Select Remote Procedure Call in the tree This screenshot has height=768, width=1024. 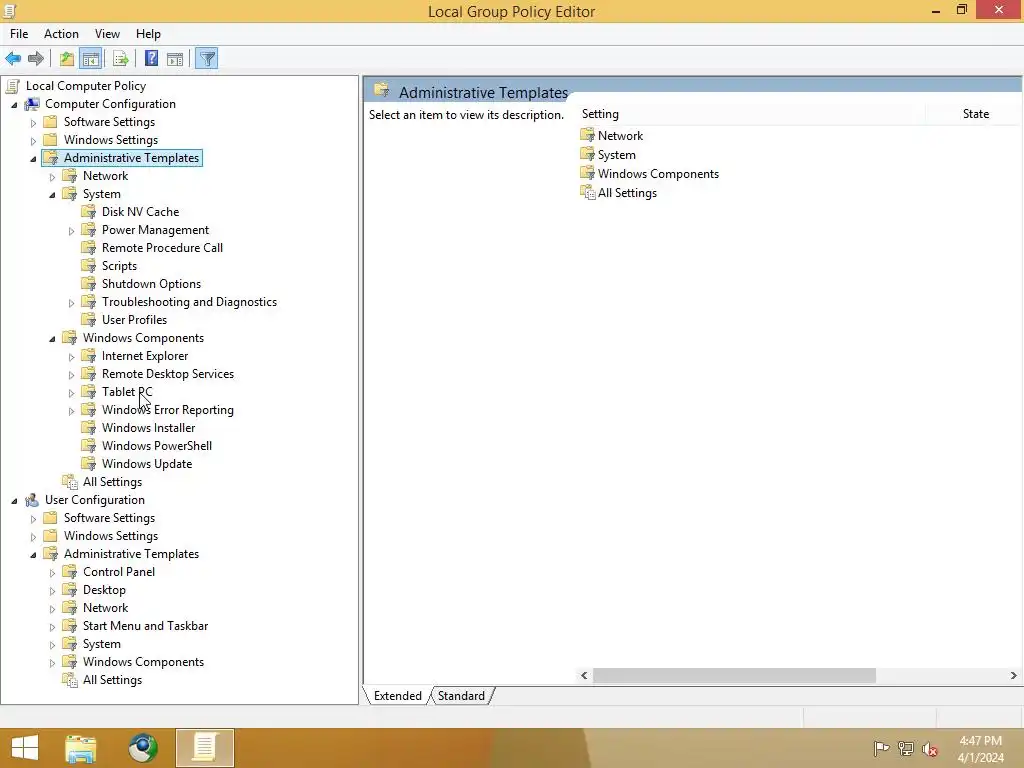pyautogui.click(x=162, y=248)
